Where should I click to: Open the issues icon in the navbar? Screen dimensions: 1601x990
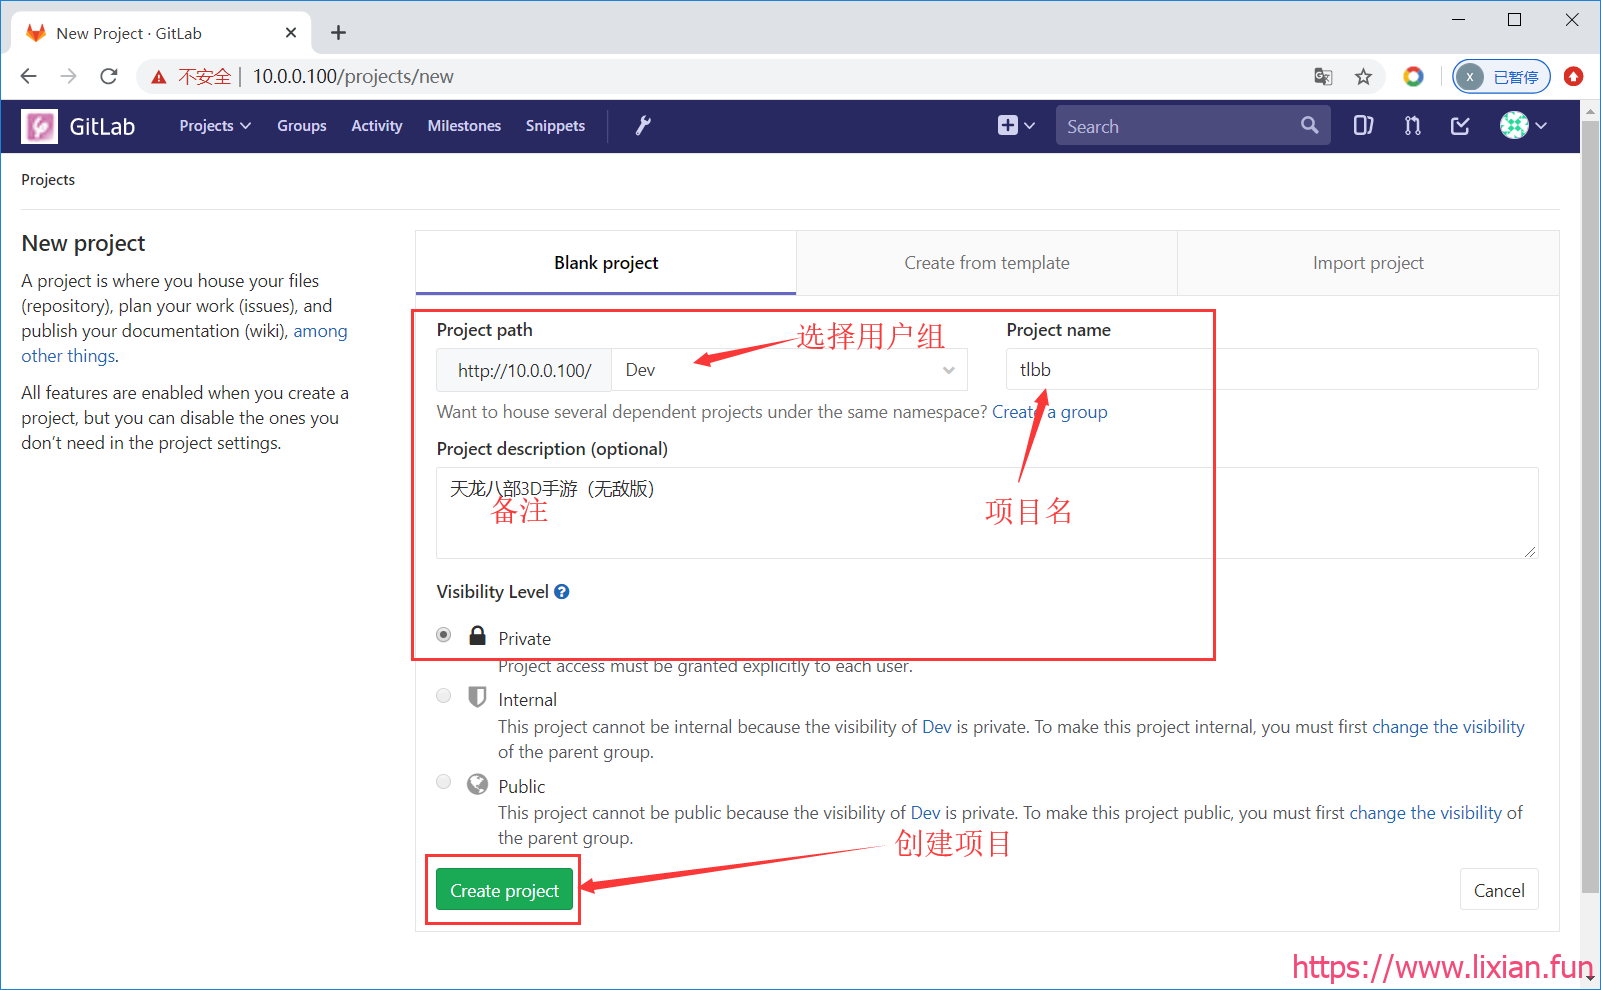pyautogui.click(x=1363, y=126)
